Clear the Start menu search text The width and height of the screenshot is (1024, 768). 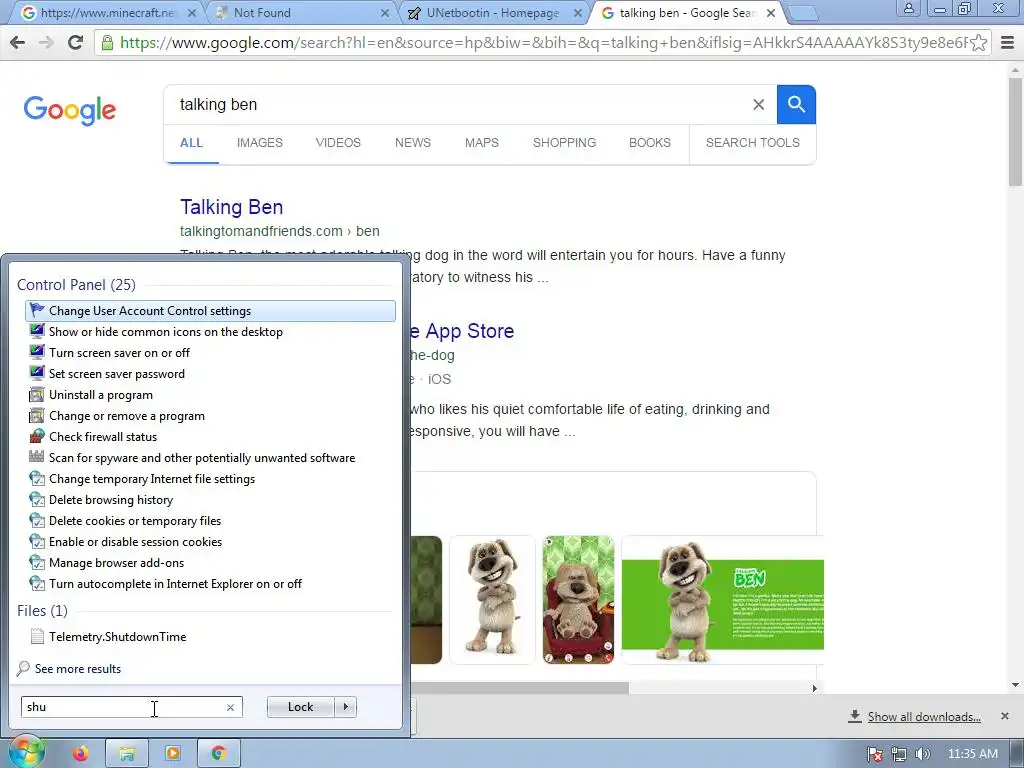pos(230,707)
